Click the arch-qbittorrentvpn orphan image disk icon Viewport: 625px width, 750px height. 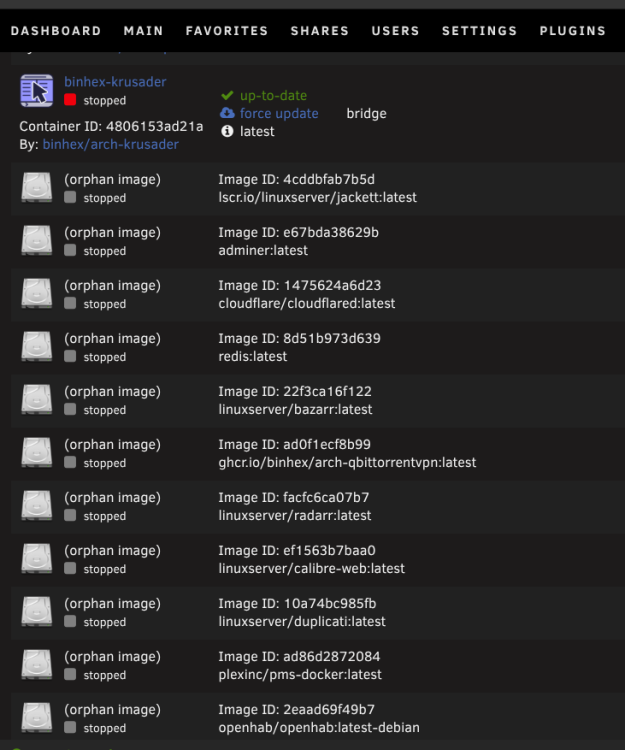click(36, 453)
